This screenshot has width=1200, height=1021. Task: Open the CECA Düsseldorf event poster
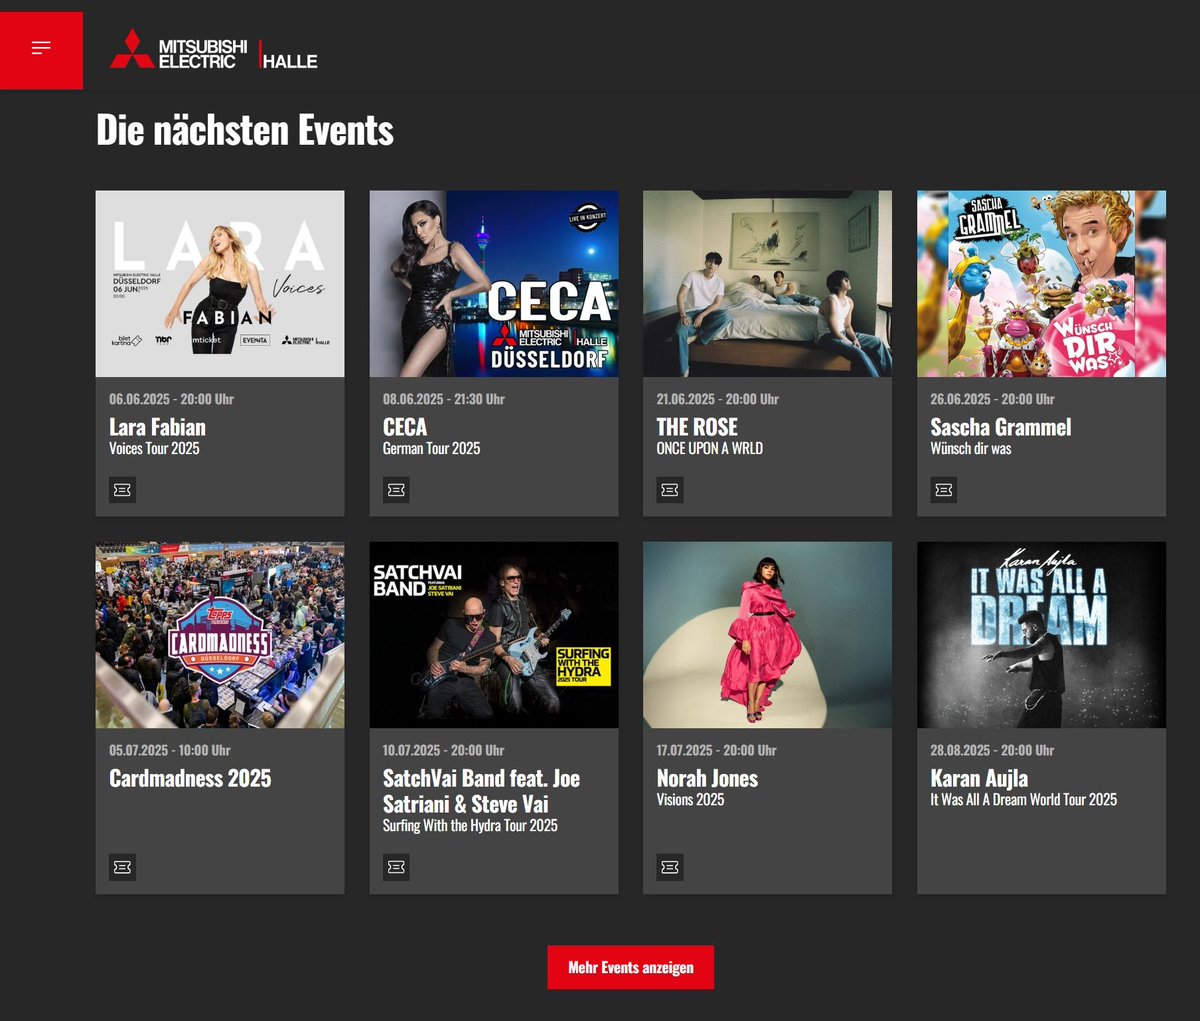click(494, 284)
